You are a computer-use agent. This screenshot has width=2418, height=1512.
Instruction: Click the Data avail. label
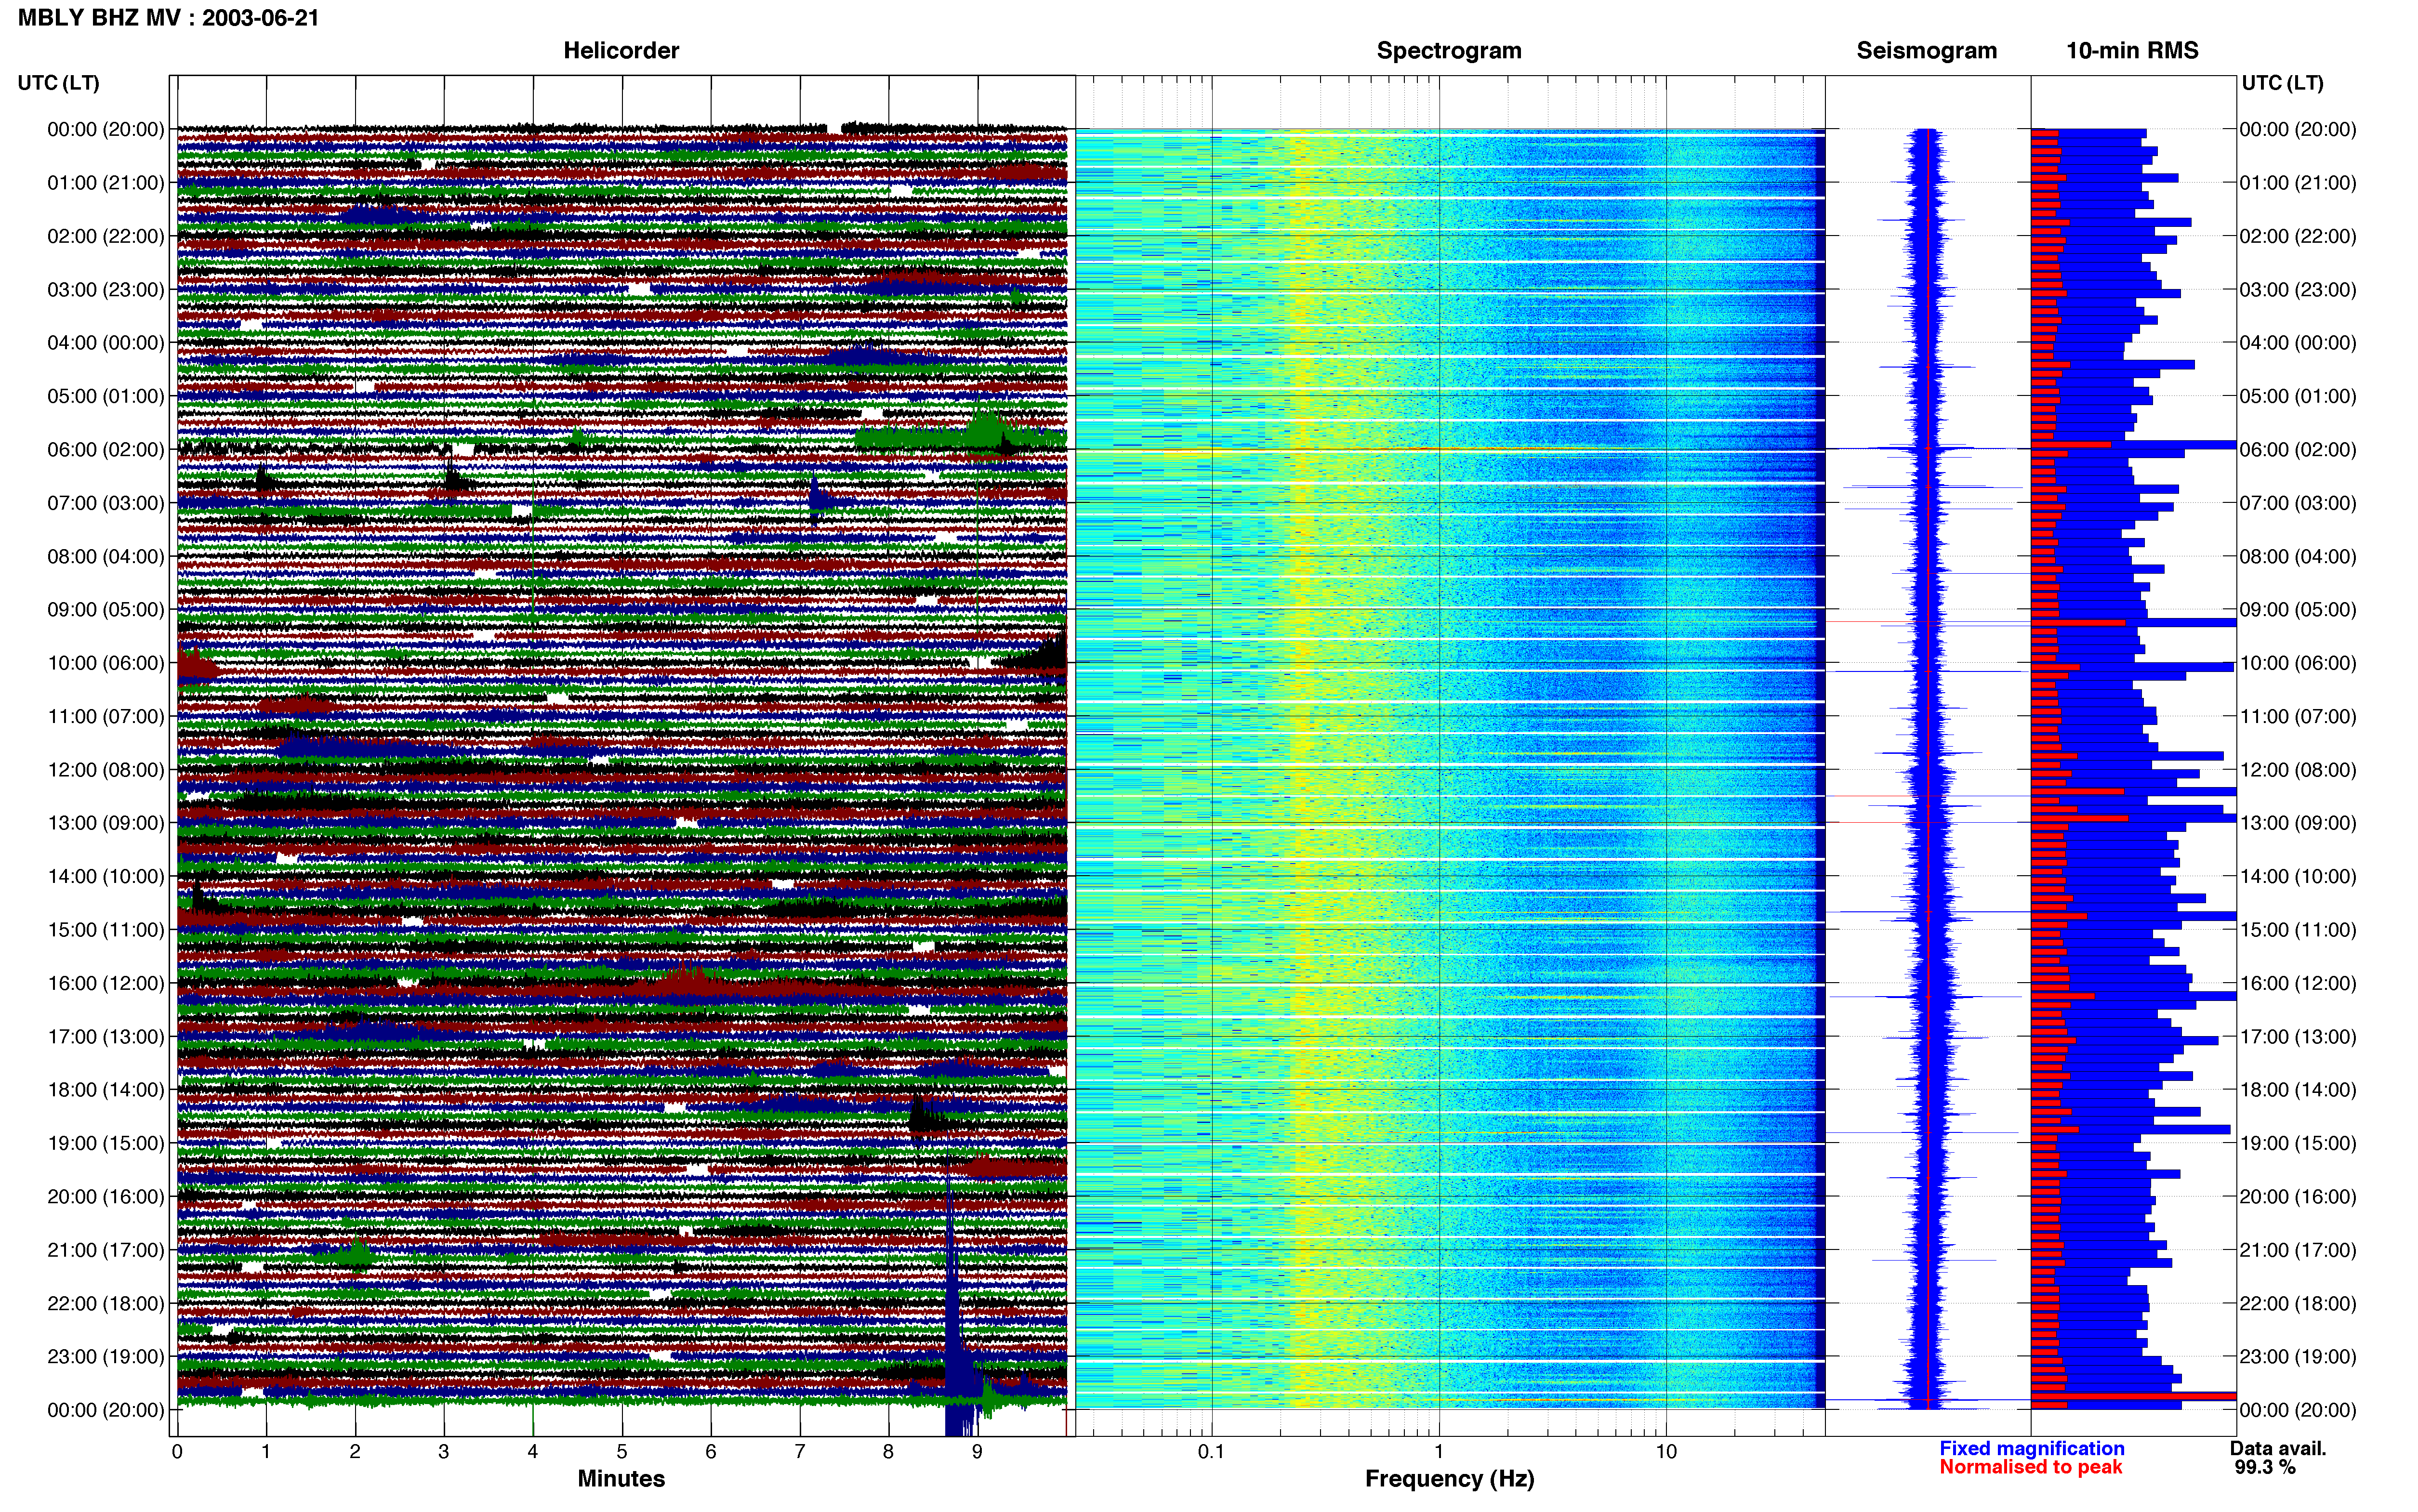(2278, 1448)
